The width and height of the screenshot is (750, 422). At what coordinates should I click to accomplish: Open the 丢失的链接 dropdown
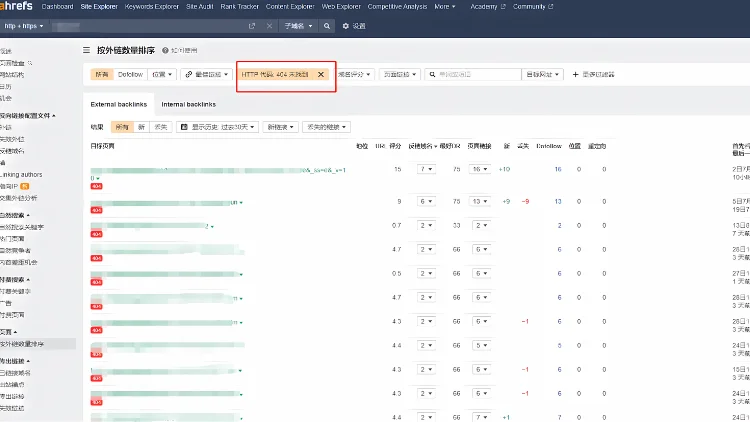coord(326,127)
